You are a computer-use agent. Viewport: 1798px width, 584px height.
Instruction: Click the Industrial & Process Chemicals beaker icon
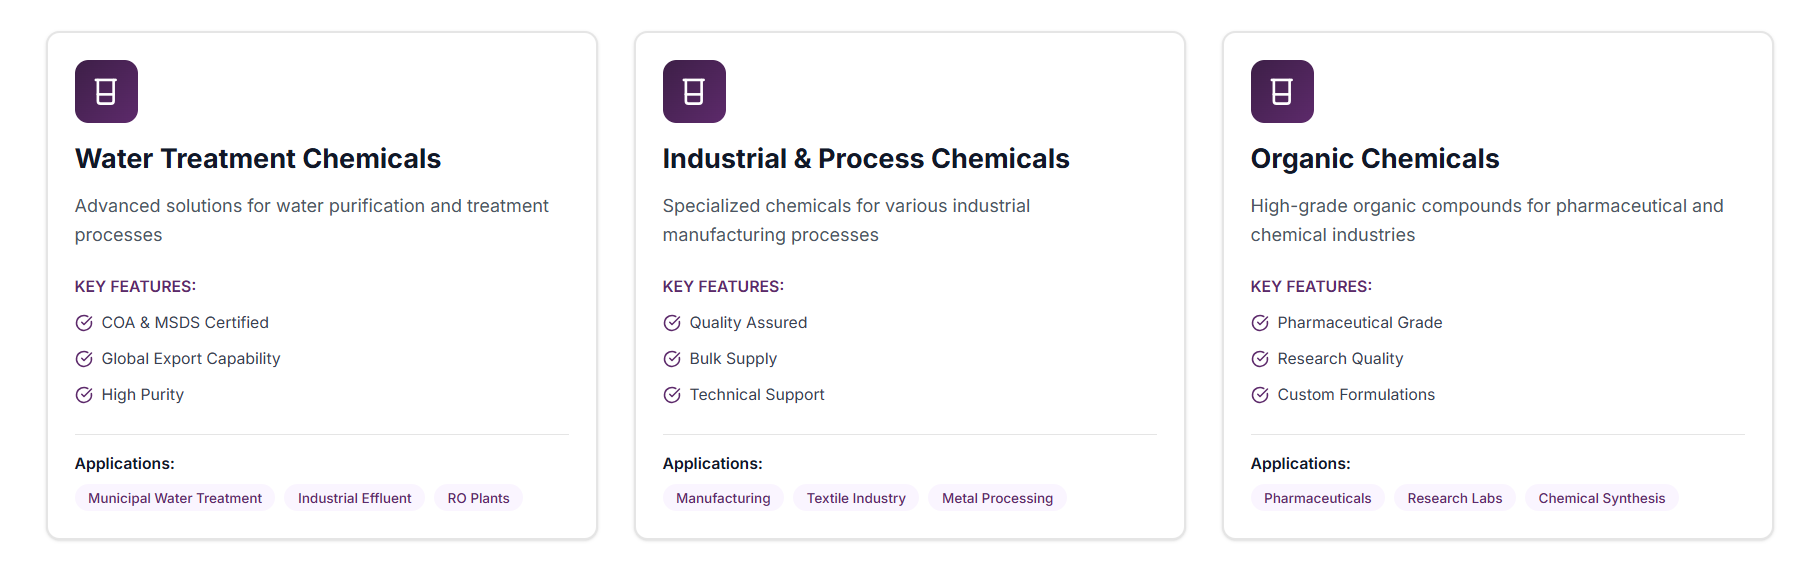(694, 92)
